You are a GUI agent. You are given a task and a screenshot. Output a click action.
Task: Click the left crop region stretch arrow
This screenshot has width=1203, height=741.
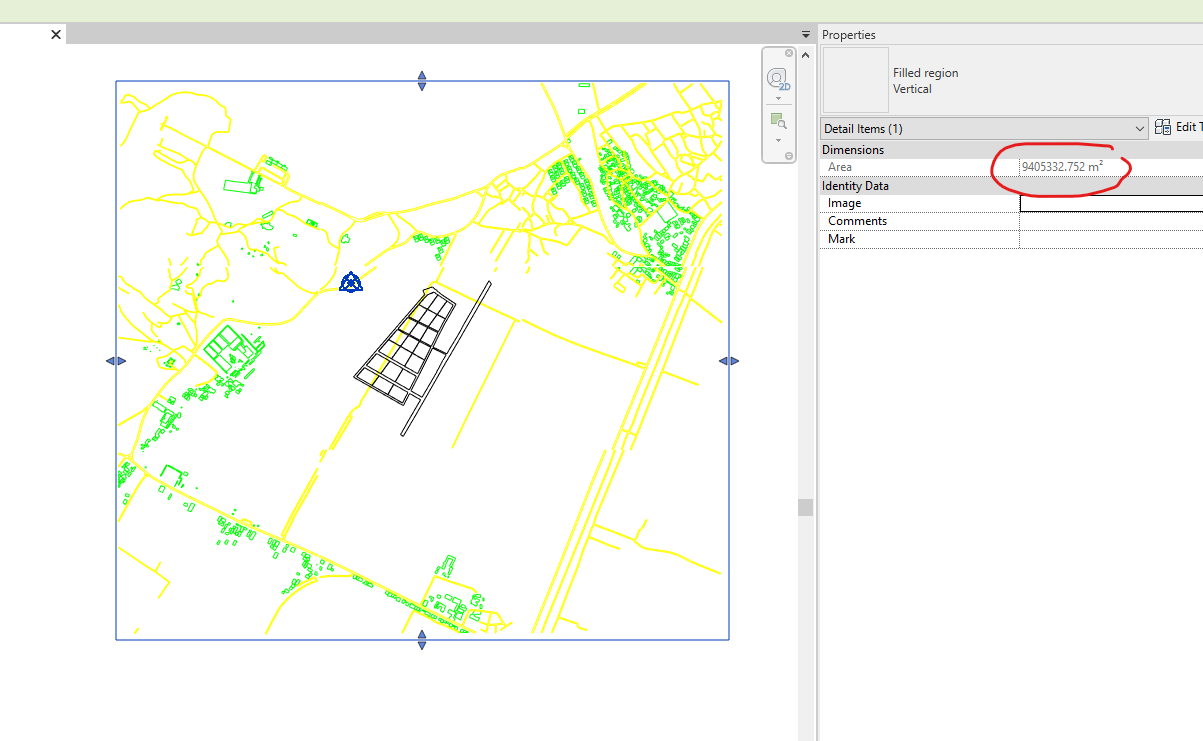coord(117,361)
